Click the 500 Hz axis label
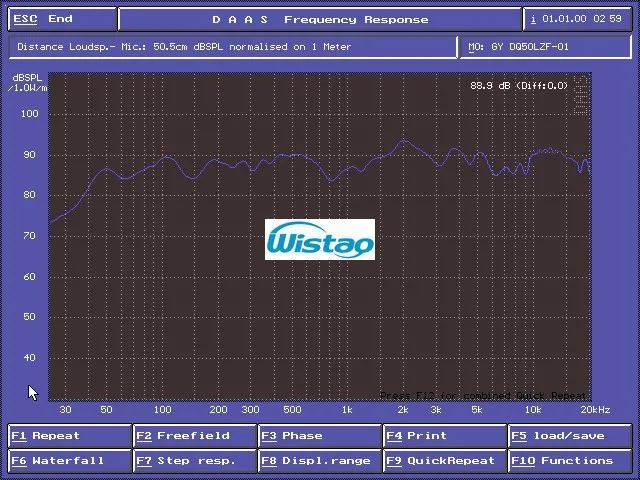The image size is (640, 480). 292,410
